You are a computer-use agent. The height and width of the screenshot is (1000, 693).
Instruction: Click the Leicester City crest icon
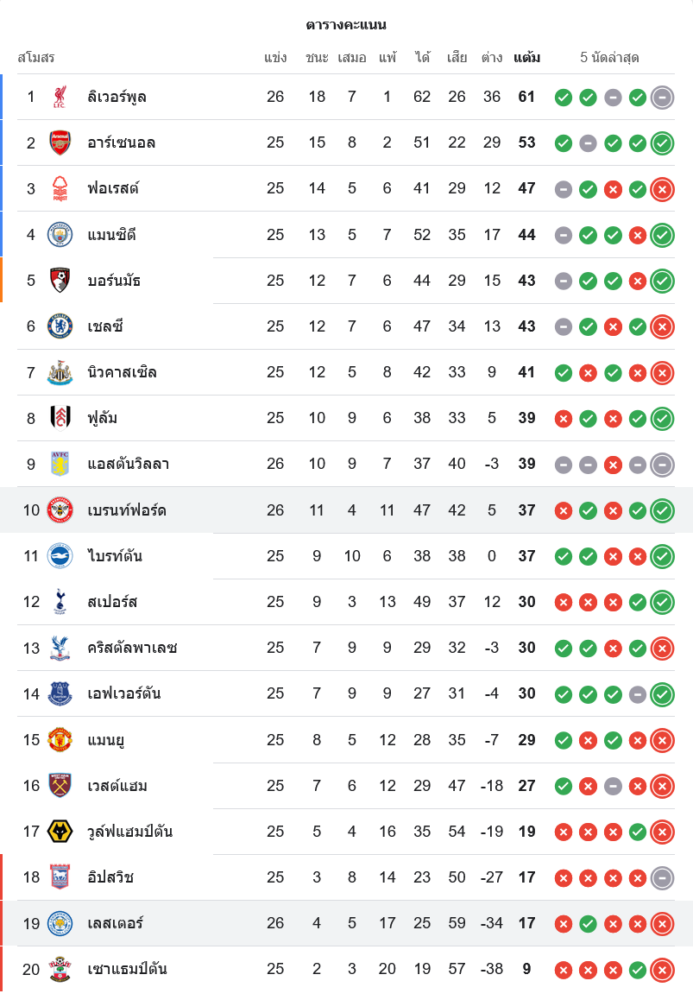(60, 923)
